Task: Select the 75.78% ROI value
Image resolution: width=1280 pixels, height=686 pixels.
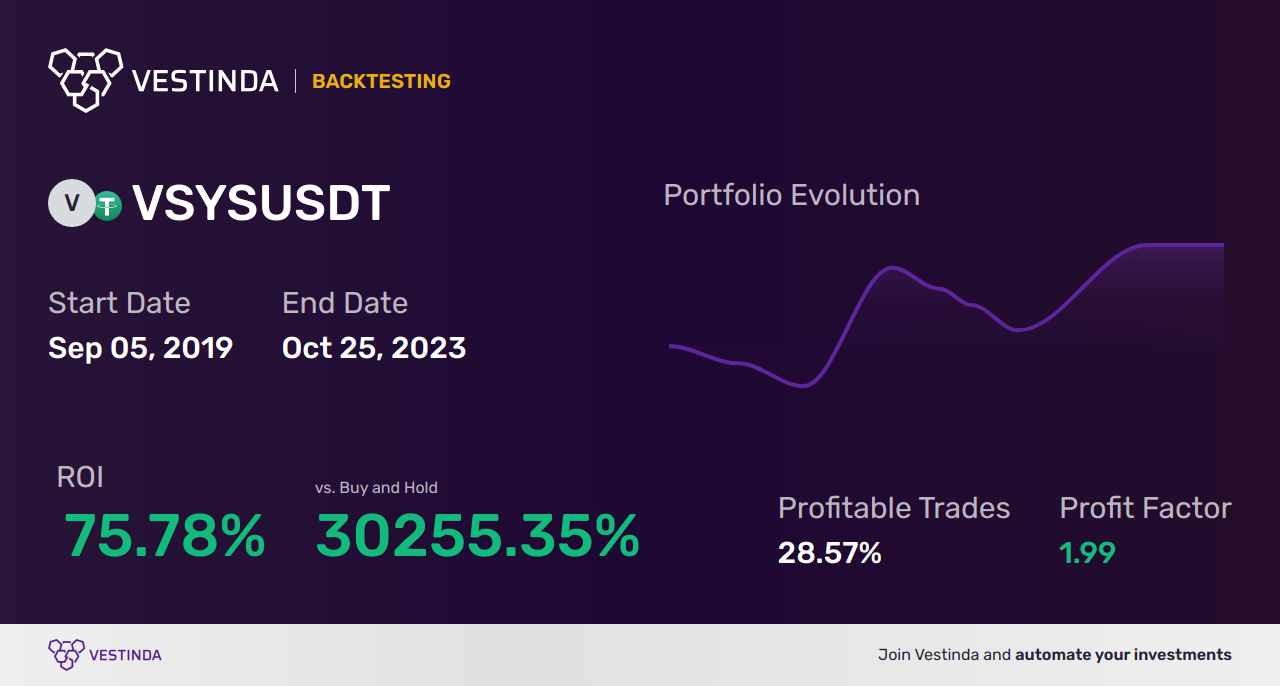Action: (x=165, y=536)
